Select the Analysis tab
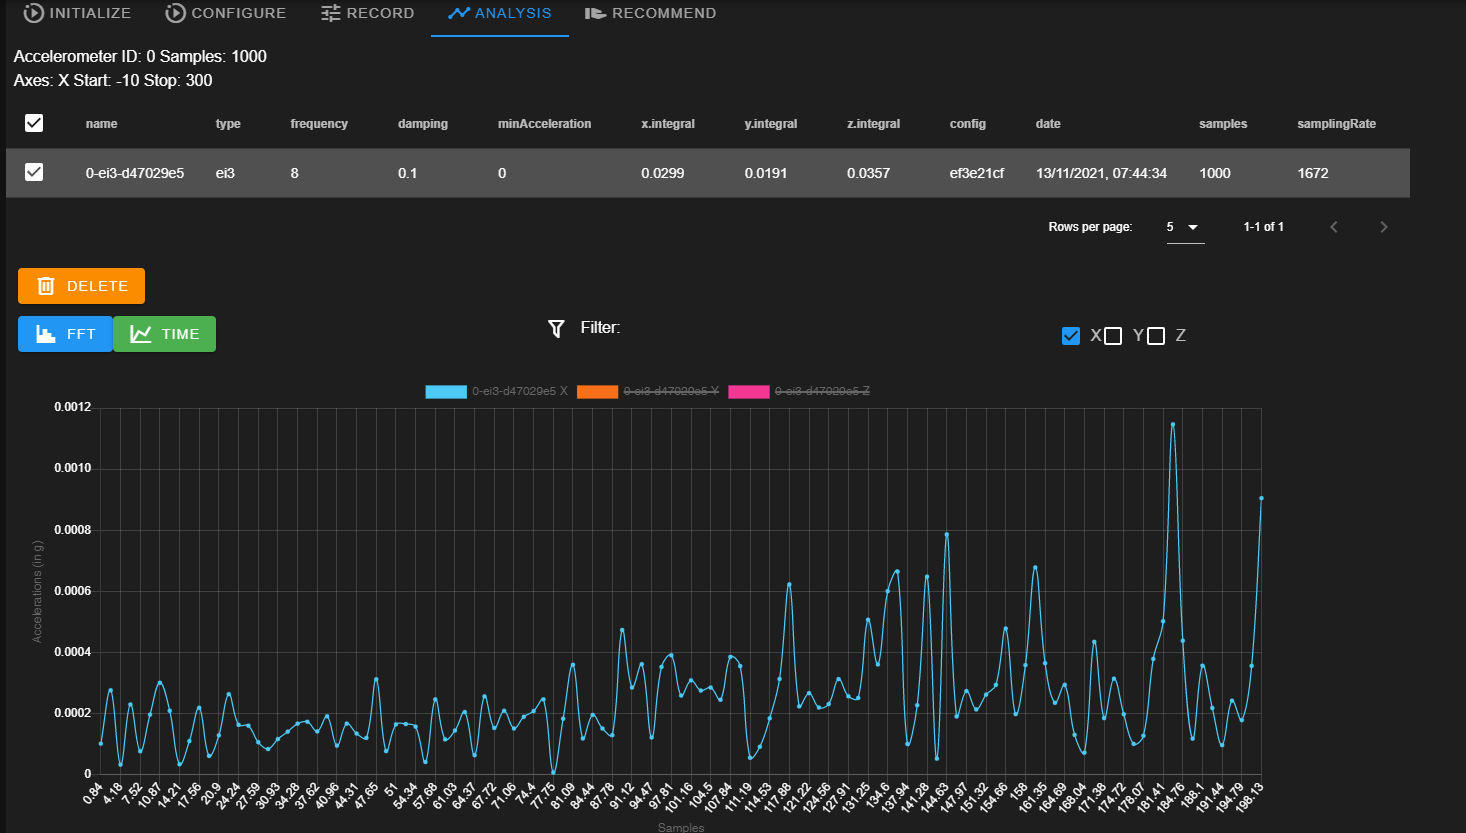Image resolution: width=1466 pixels, height=833 pixels. [x=500, y=13]
